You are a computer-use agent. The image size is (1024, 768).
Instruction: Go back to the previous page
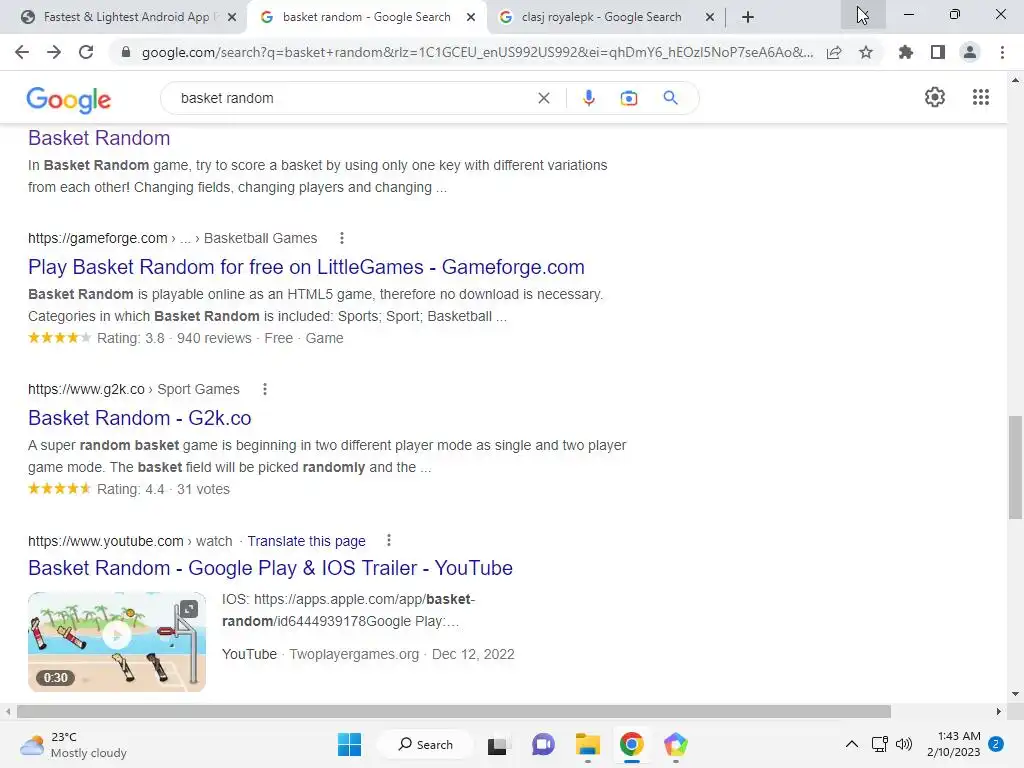tap(22, 52)
